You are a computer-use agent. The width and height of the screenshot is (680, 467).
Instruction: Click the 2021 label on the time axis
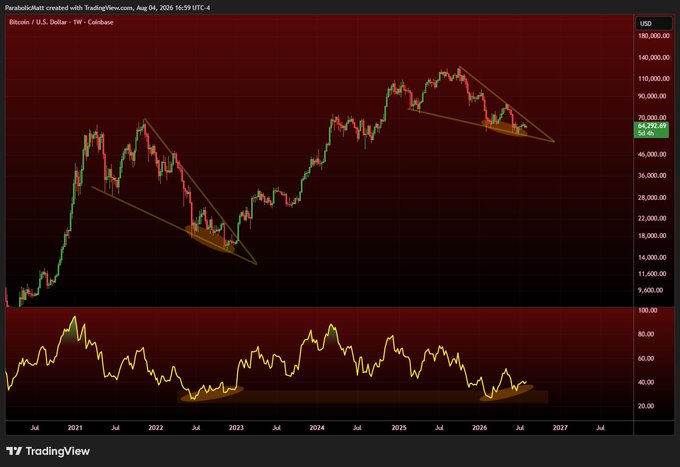[75, 428]
